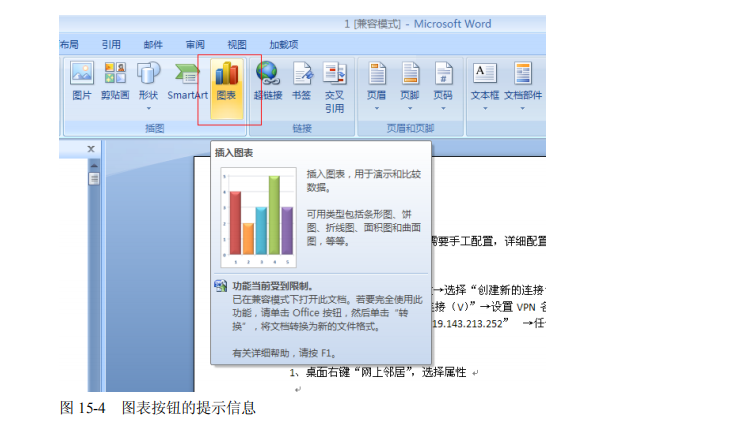
Task: Insert a SmartArt graphic
Action: pyautogui.click(x=188, y=81)
